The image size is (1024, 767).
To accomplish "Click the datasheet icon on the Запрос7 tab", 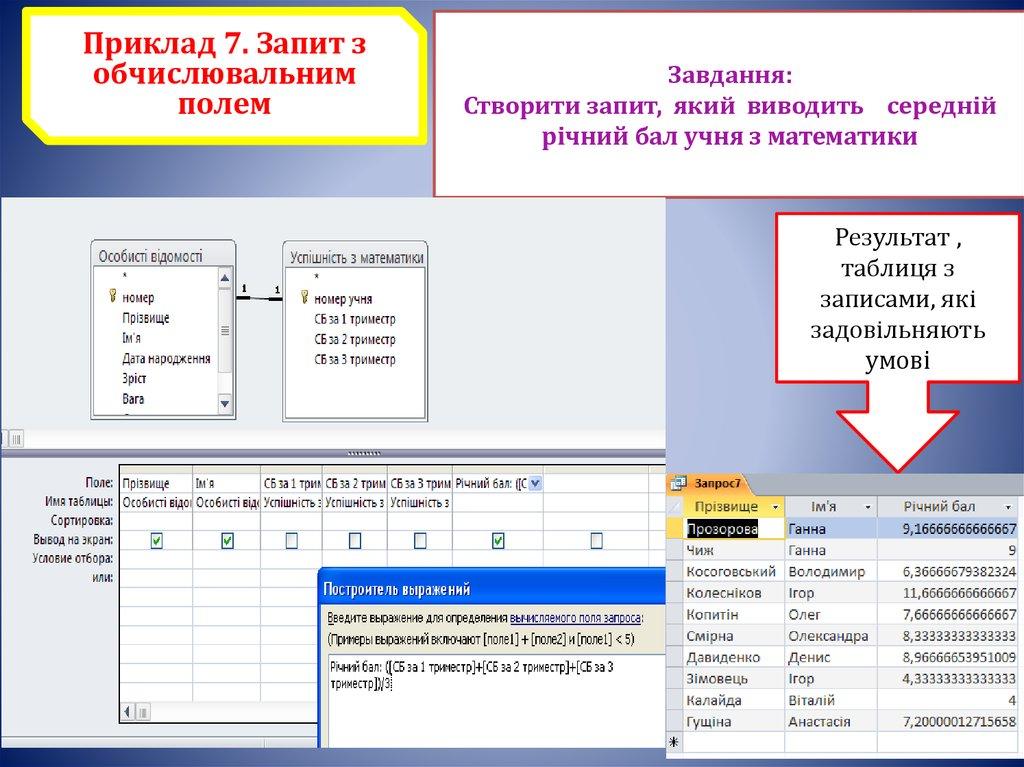I will coord(680,481).
